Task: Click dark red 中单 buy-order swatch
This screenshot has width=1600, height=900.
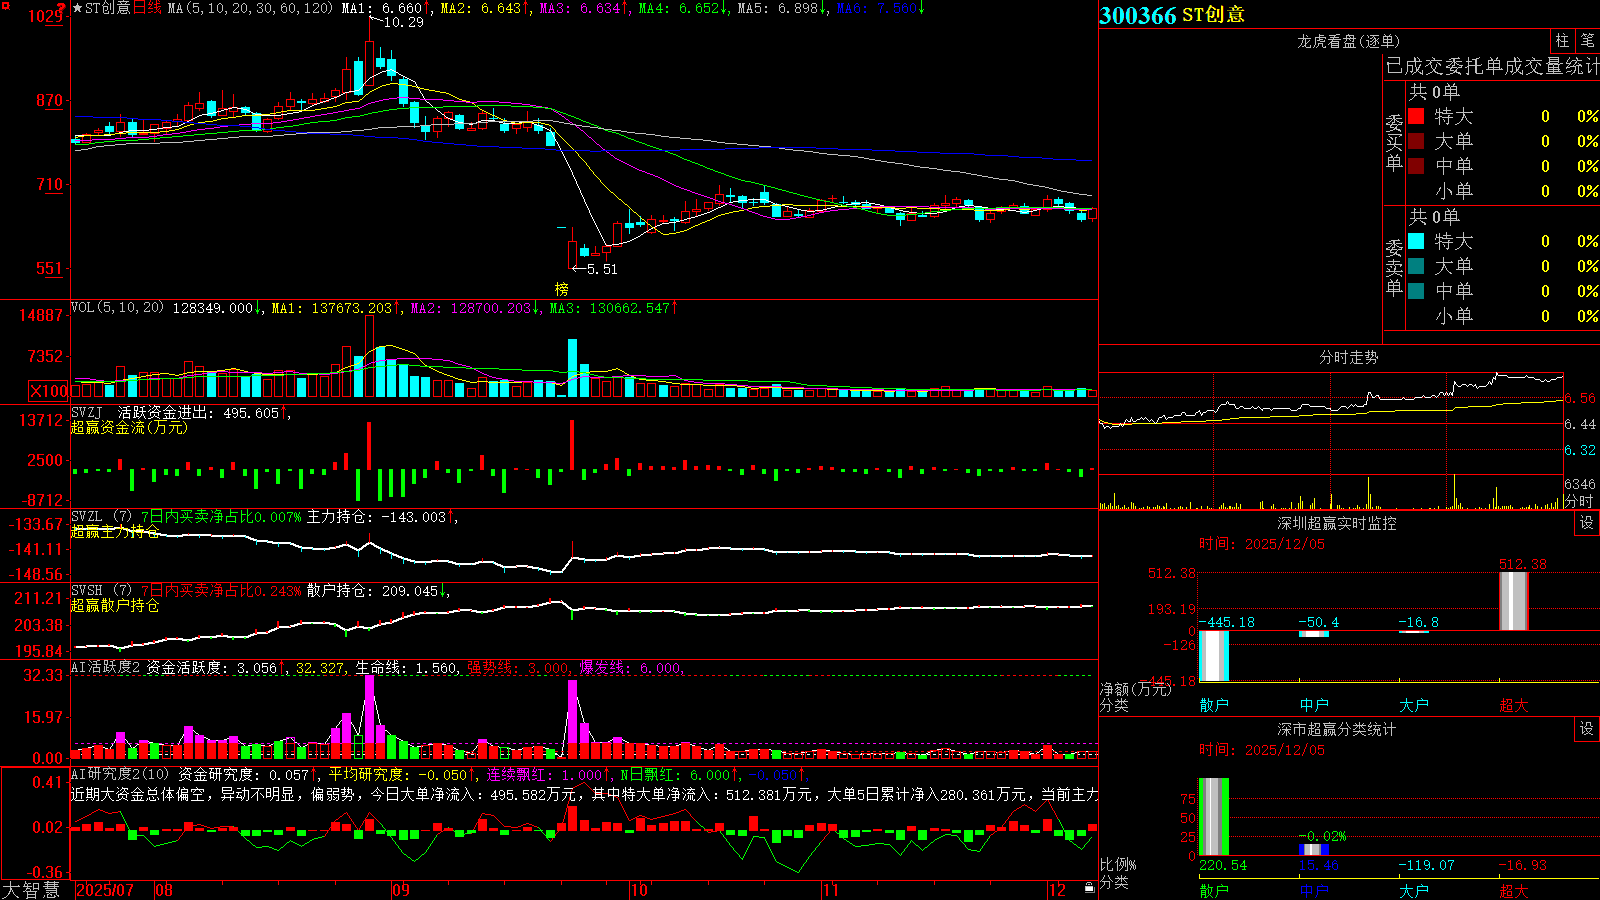Action: [1416, 166]
